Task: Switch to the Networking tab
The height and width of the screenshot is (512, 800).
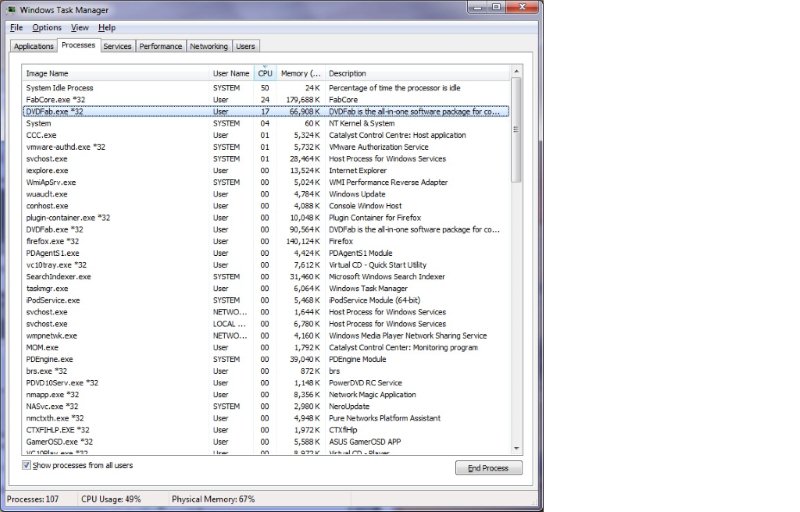Action: click(209, 46)
